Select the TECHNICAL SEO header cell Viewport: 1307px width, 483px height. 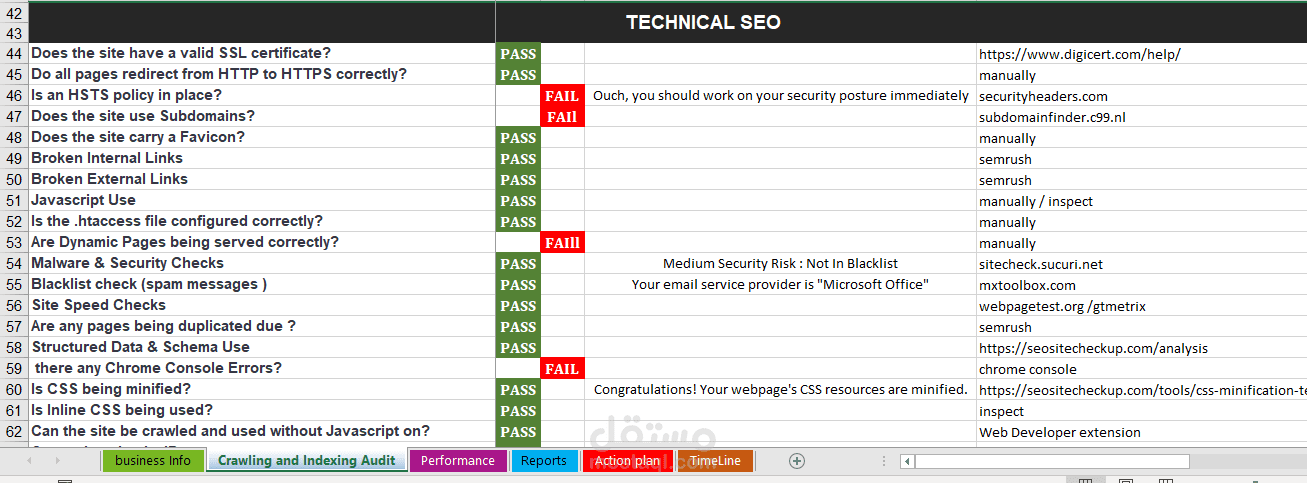pos(703,22)
